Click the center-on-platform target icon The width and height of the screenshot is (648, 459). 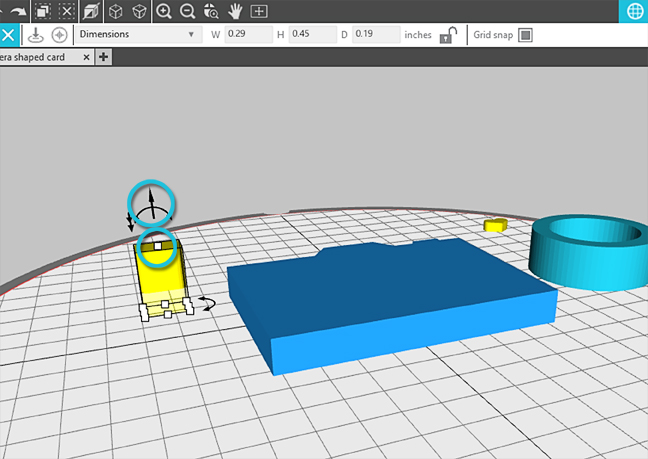[59, 35]
